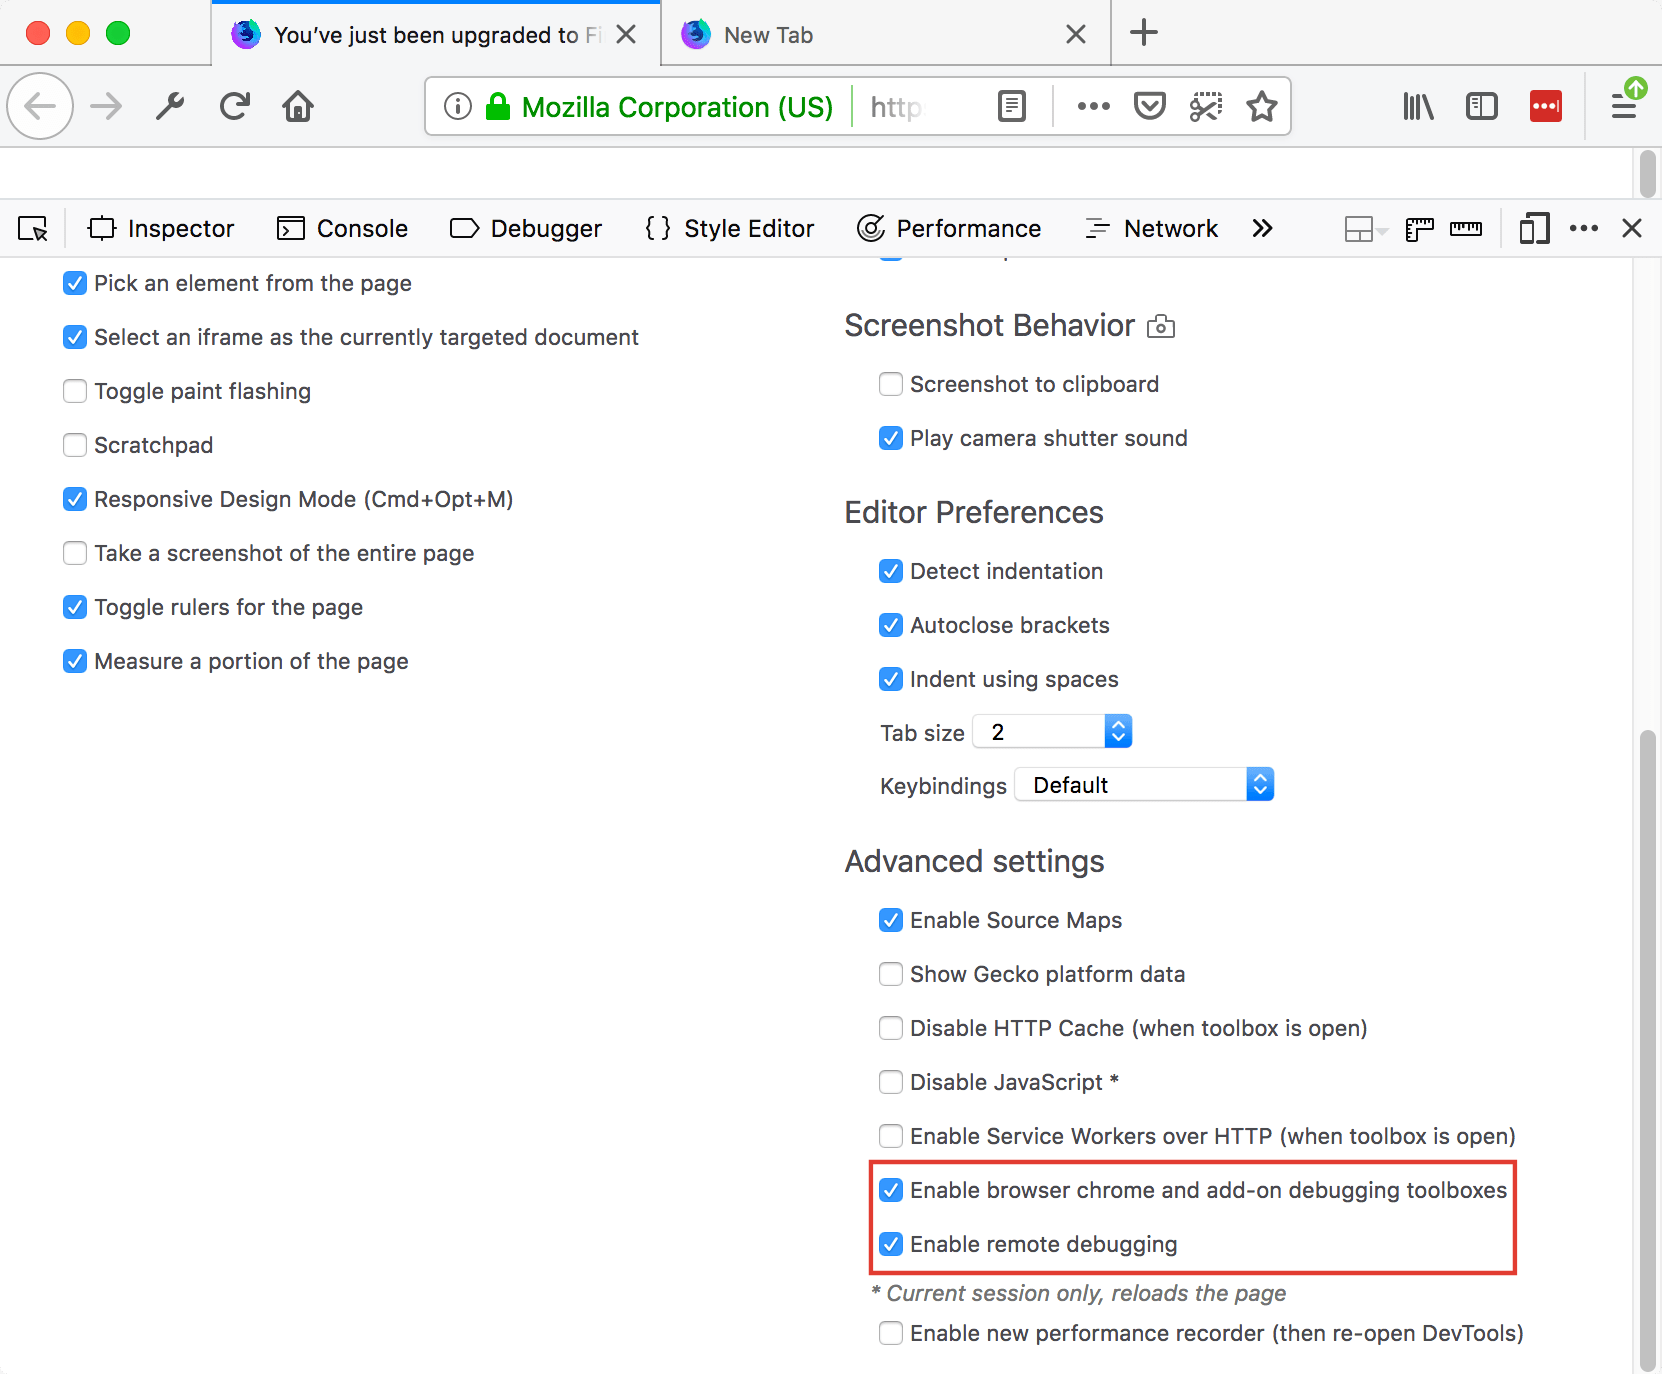Open the Network panel tab
Screen dimensions: 1662x1374
(x=1152, y=228)
